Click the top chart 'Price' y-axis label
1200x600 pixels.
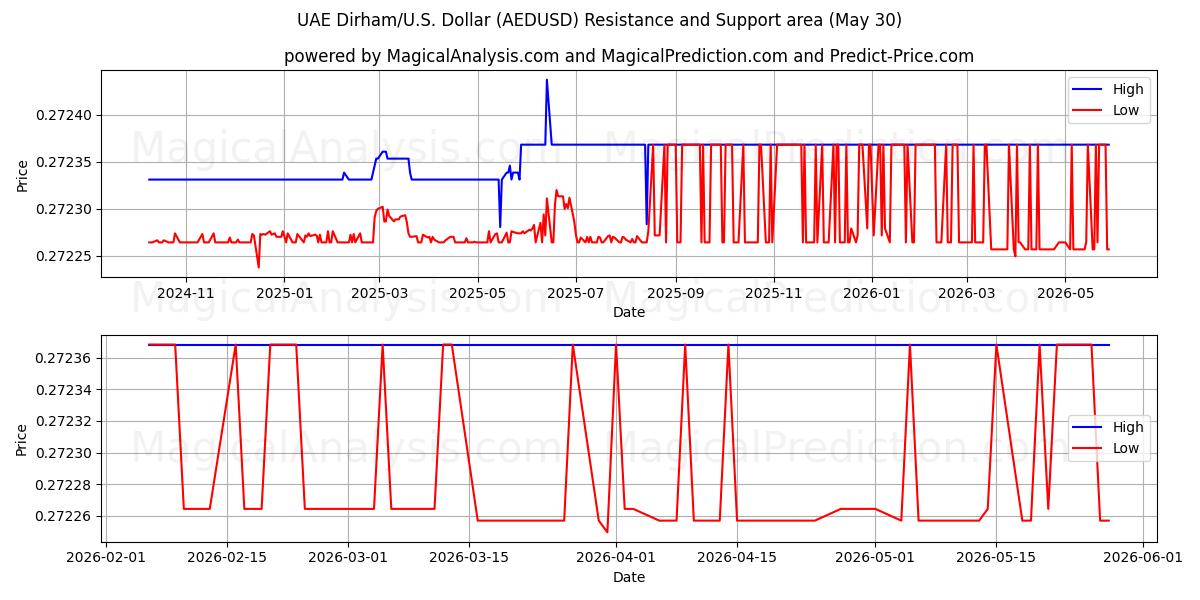(23, 174)
